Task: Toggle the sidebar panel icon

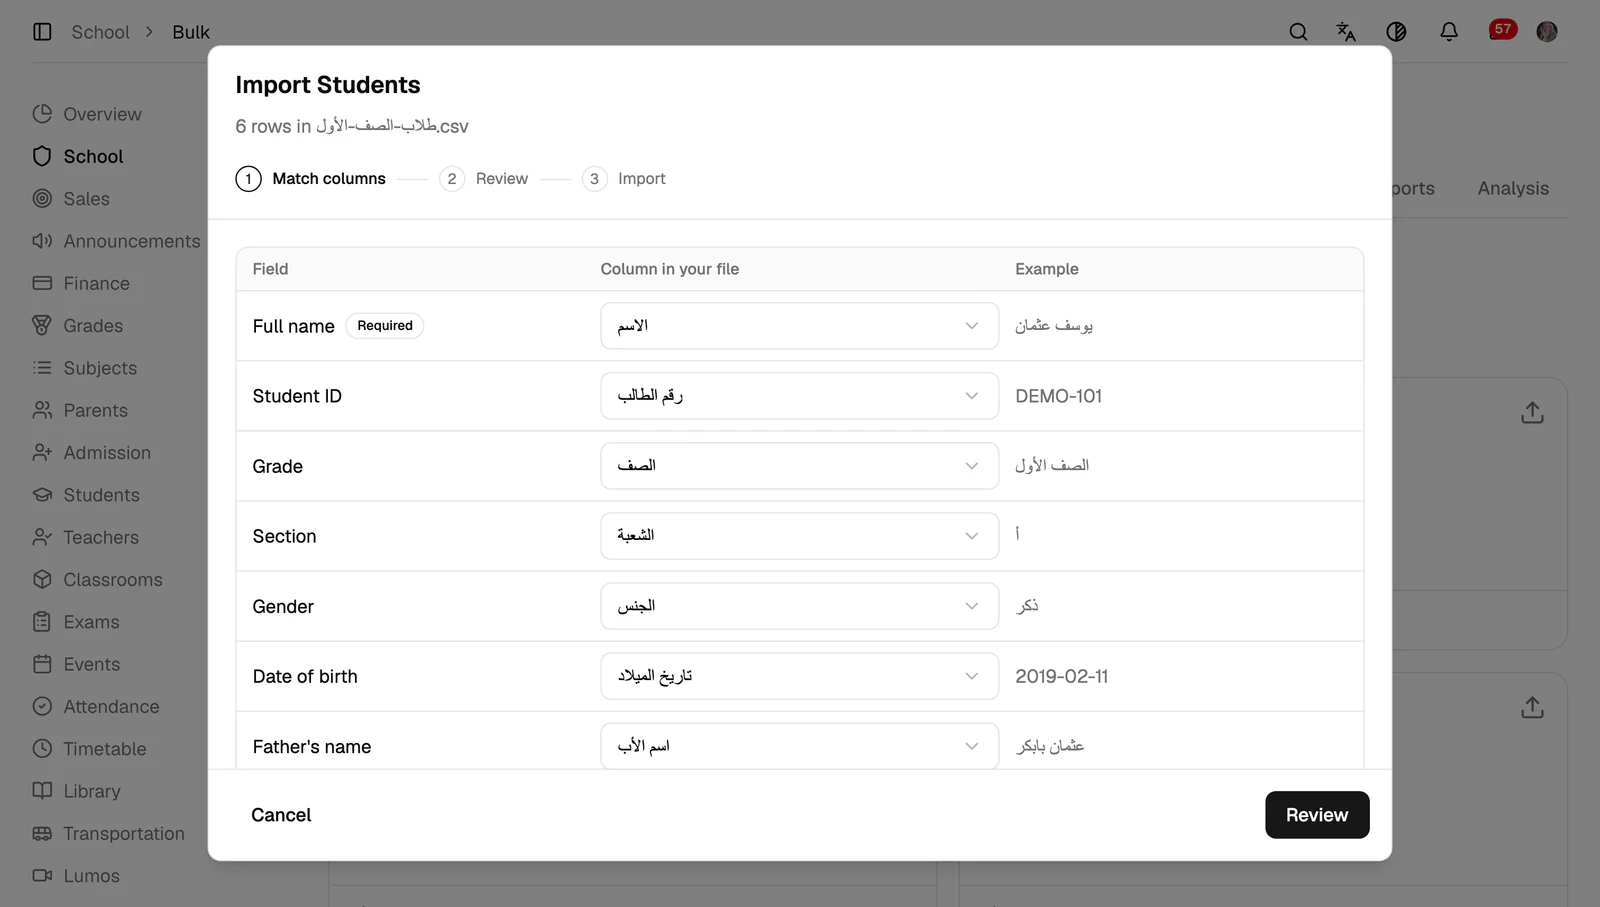Action: point(42,32)
